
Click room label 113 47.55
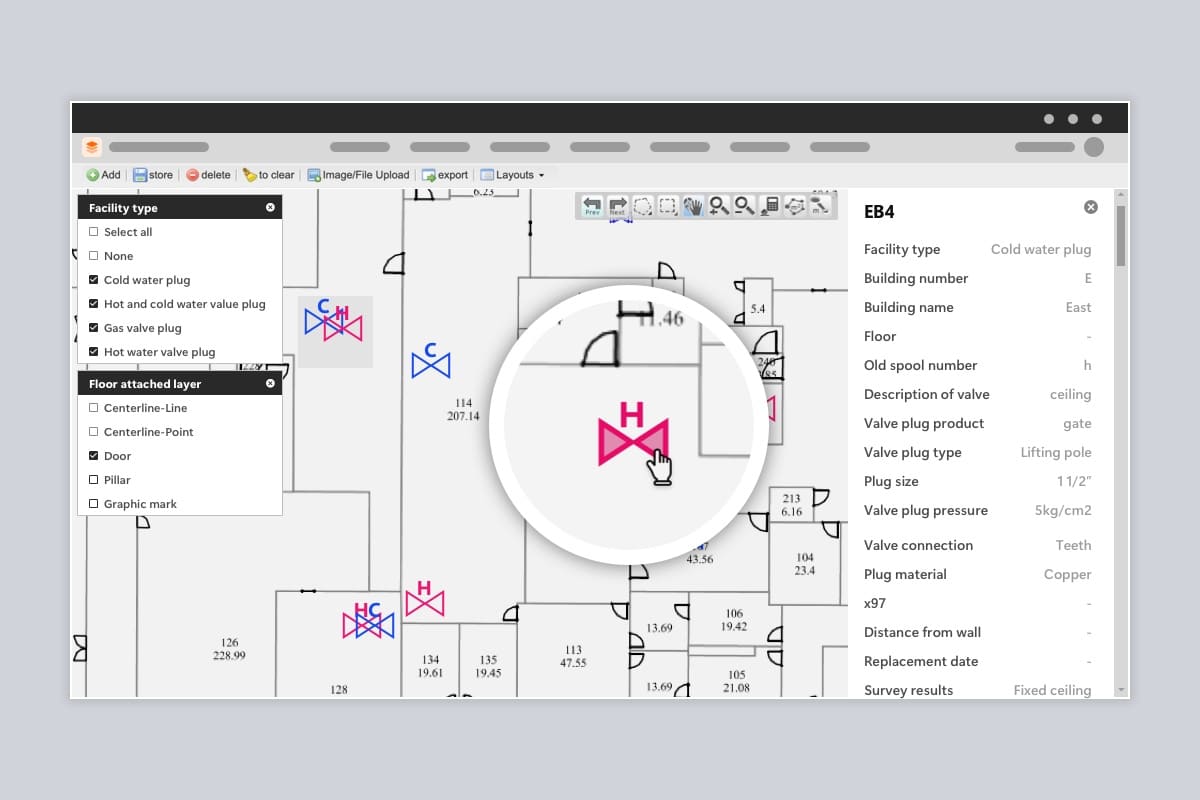[x=573, y=656]
